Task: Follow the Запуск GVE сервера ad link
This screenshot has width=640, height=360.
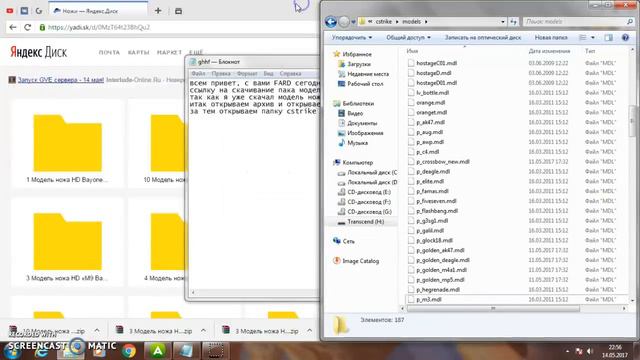Action: click(61, 80)
